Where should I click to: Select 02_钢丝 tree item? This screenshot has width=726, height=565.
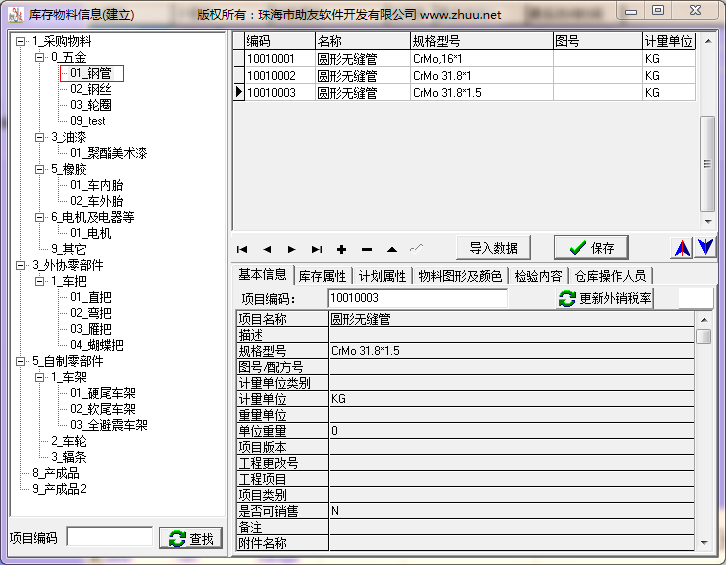91,89
